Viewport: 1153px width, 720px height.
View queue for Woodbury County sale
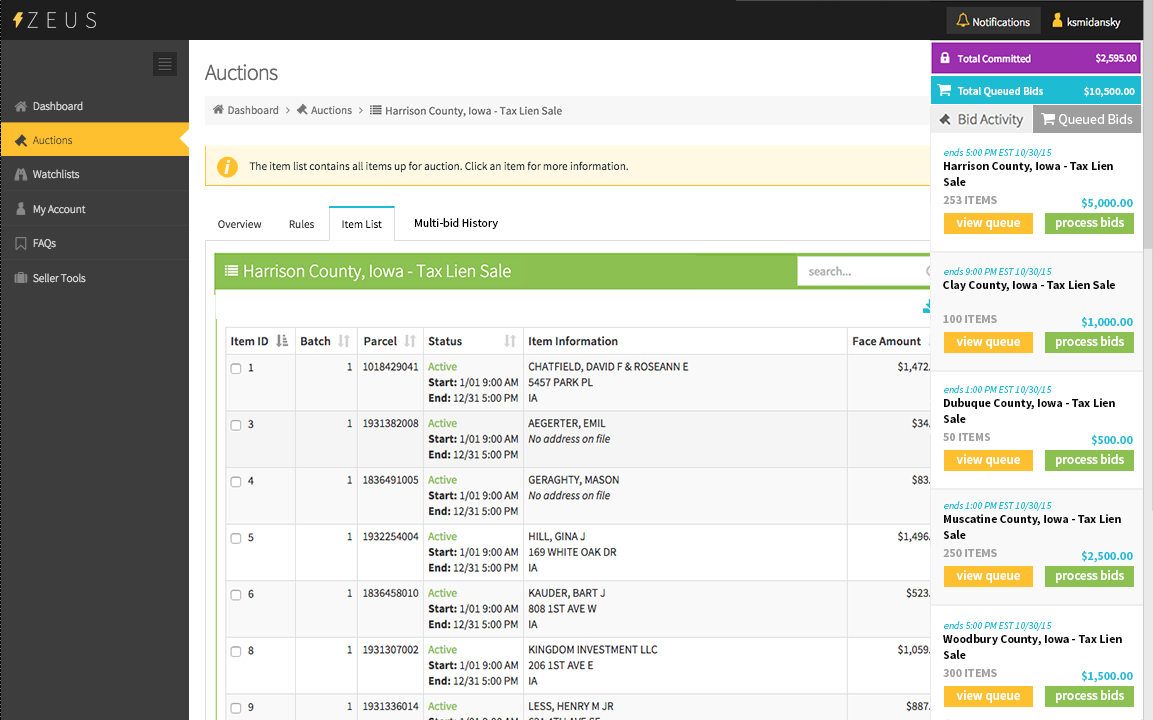(988, 696)
